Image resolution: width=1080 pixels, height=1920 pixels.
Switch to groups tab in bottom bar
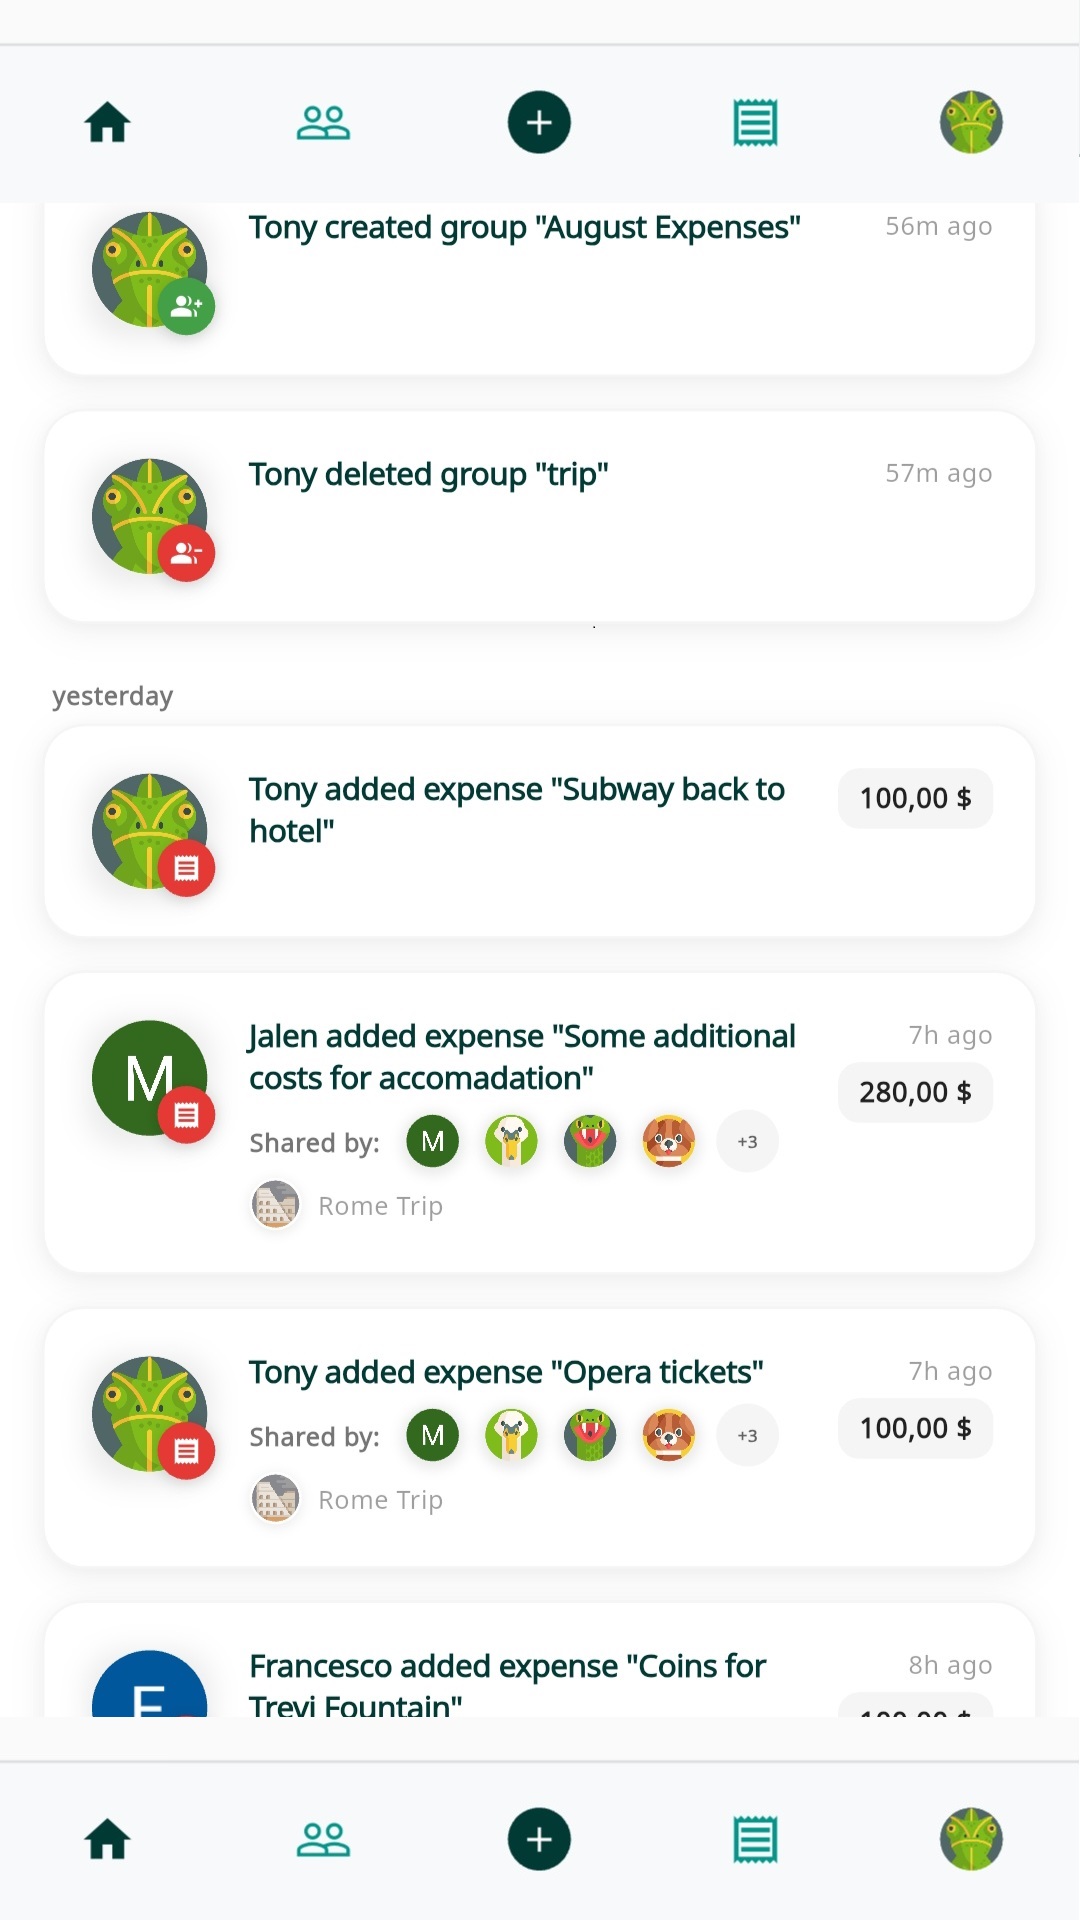pyautogui.click(x=323, y=1839)
